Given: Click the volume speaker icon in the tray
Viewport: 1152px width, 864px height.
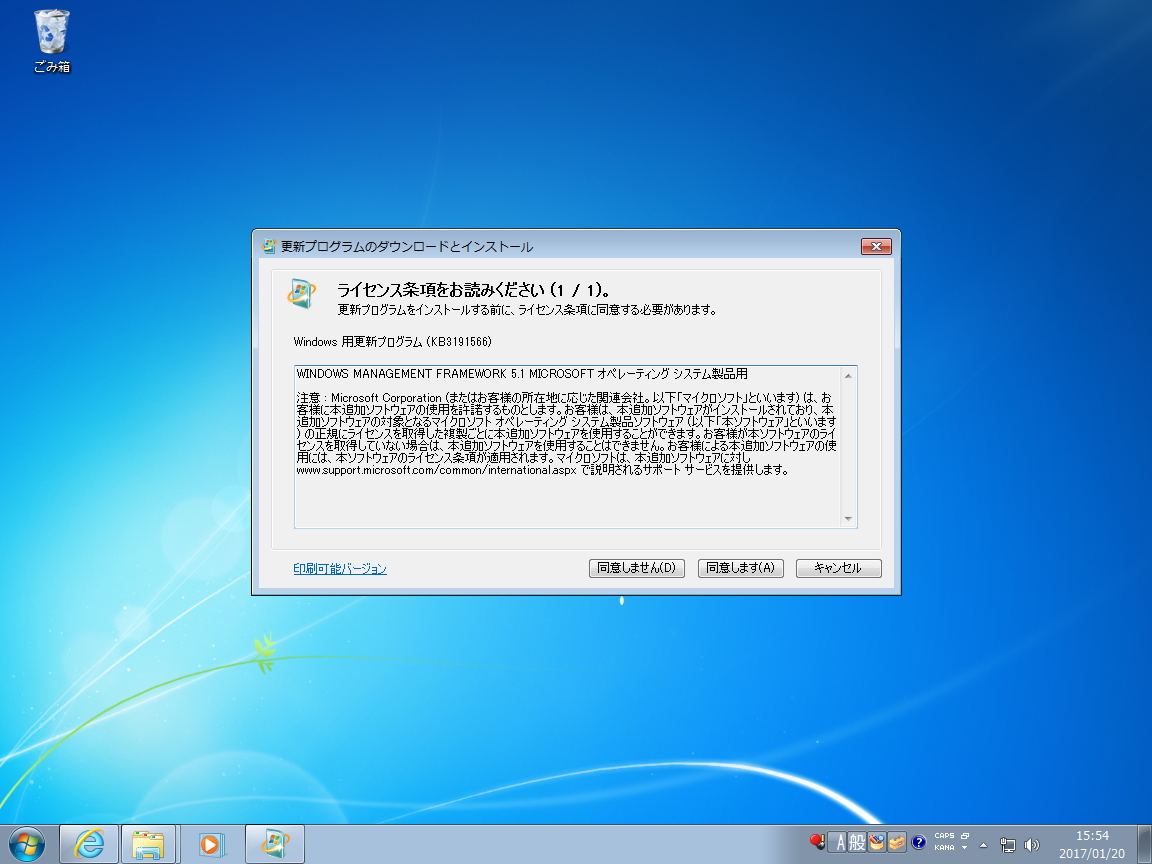Looking at the screenshot, I should pos(1030,843).
